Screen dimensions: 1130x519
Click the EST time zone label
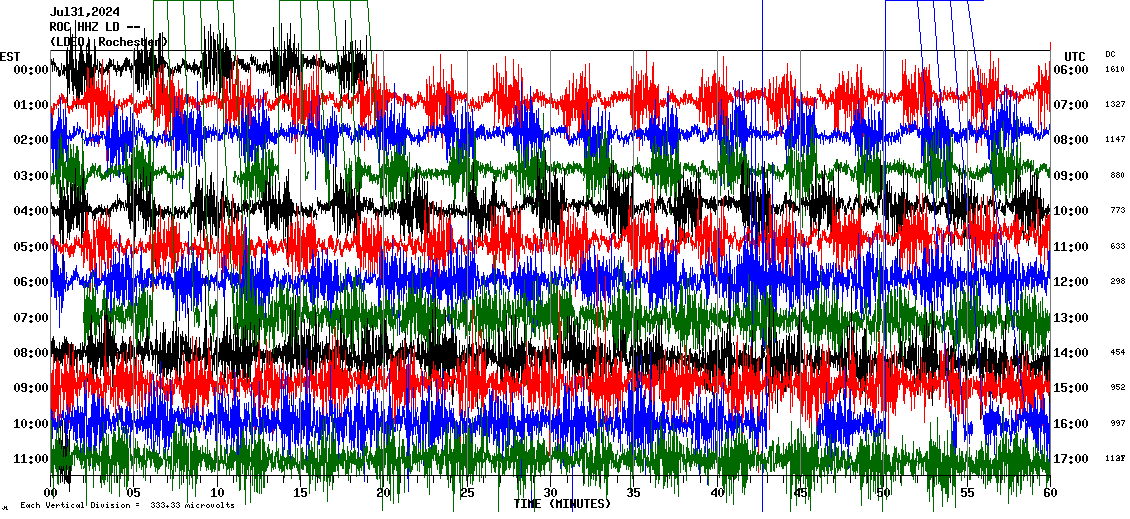(10, 56)
